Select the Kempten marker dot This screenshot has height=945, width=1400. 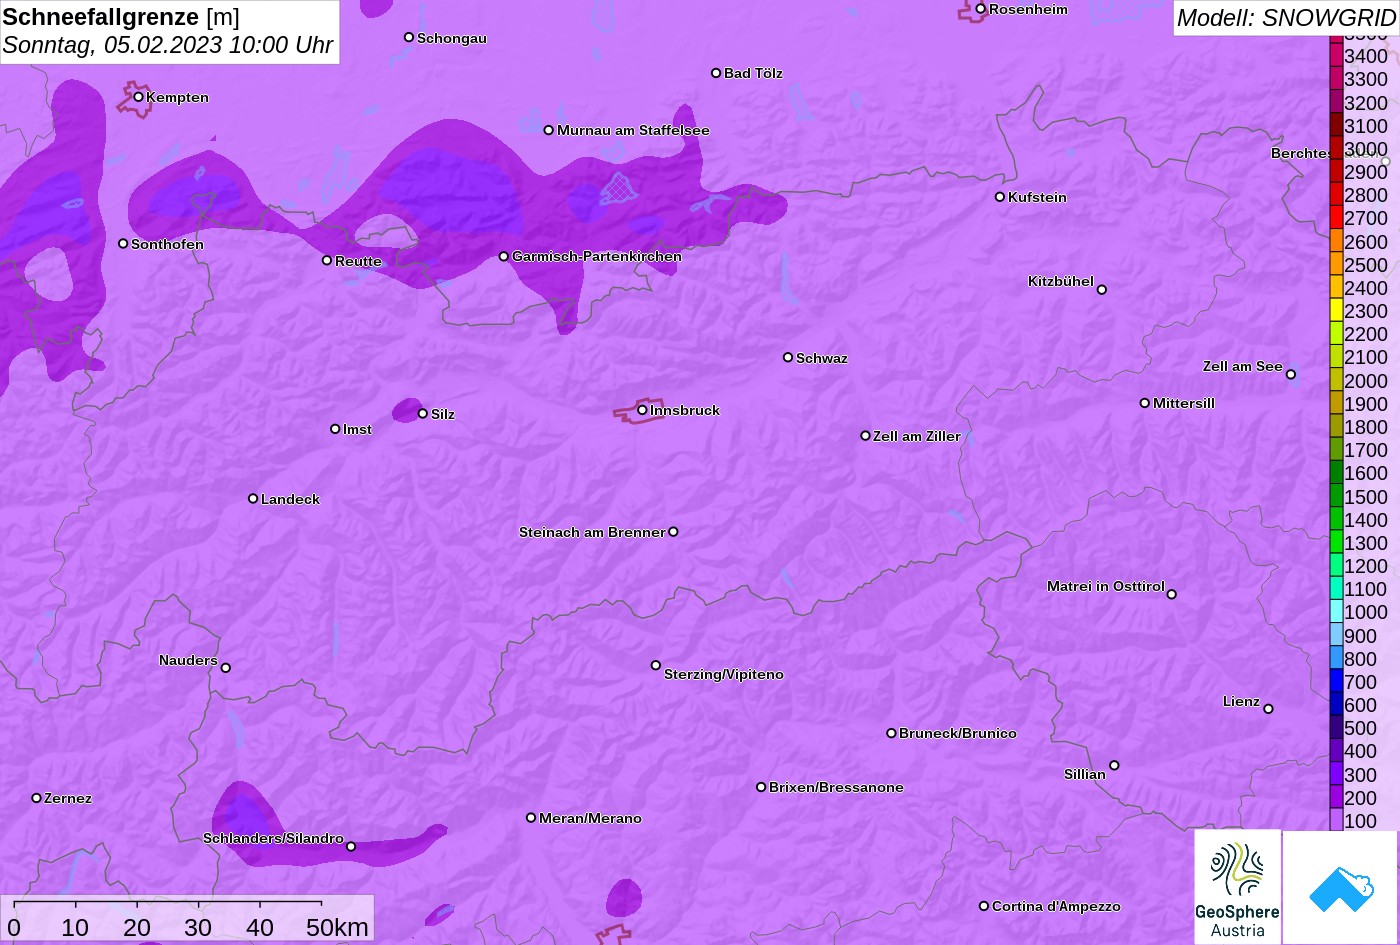138,97
